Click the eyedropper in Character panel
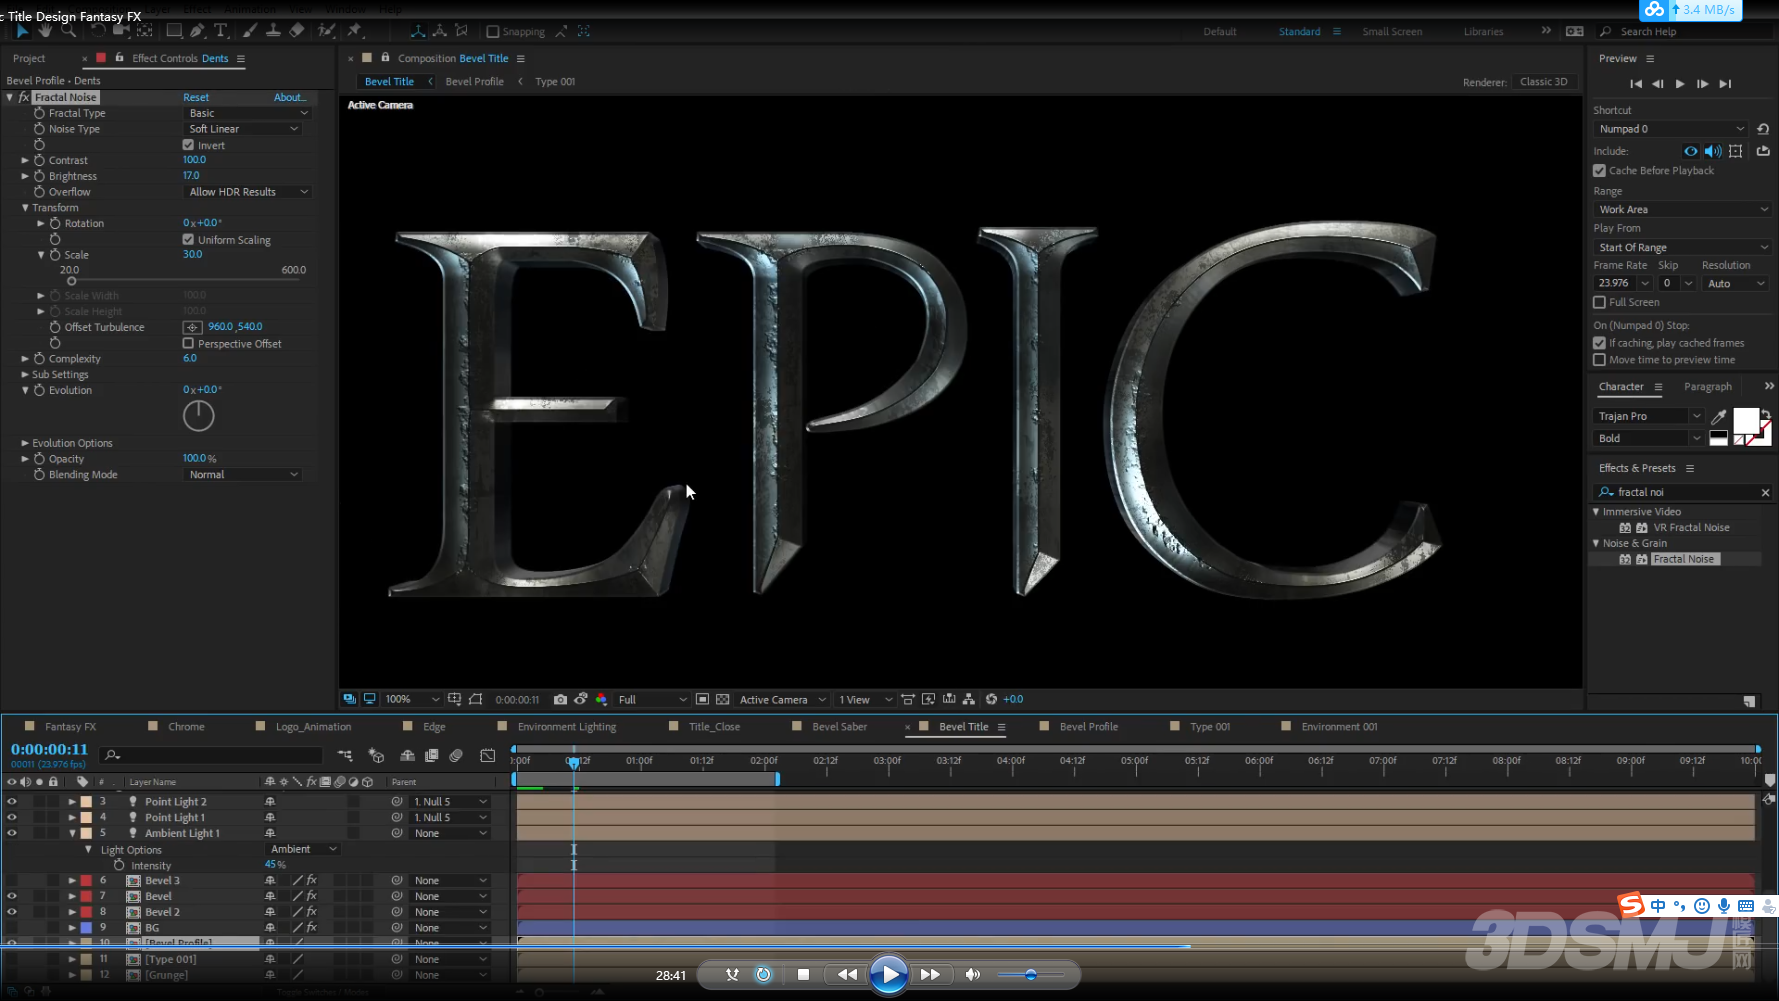The width and height of the screenshot is (1779, 1001). (x=1719, y=416)
